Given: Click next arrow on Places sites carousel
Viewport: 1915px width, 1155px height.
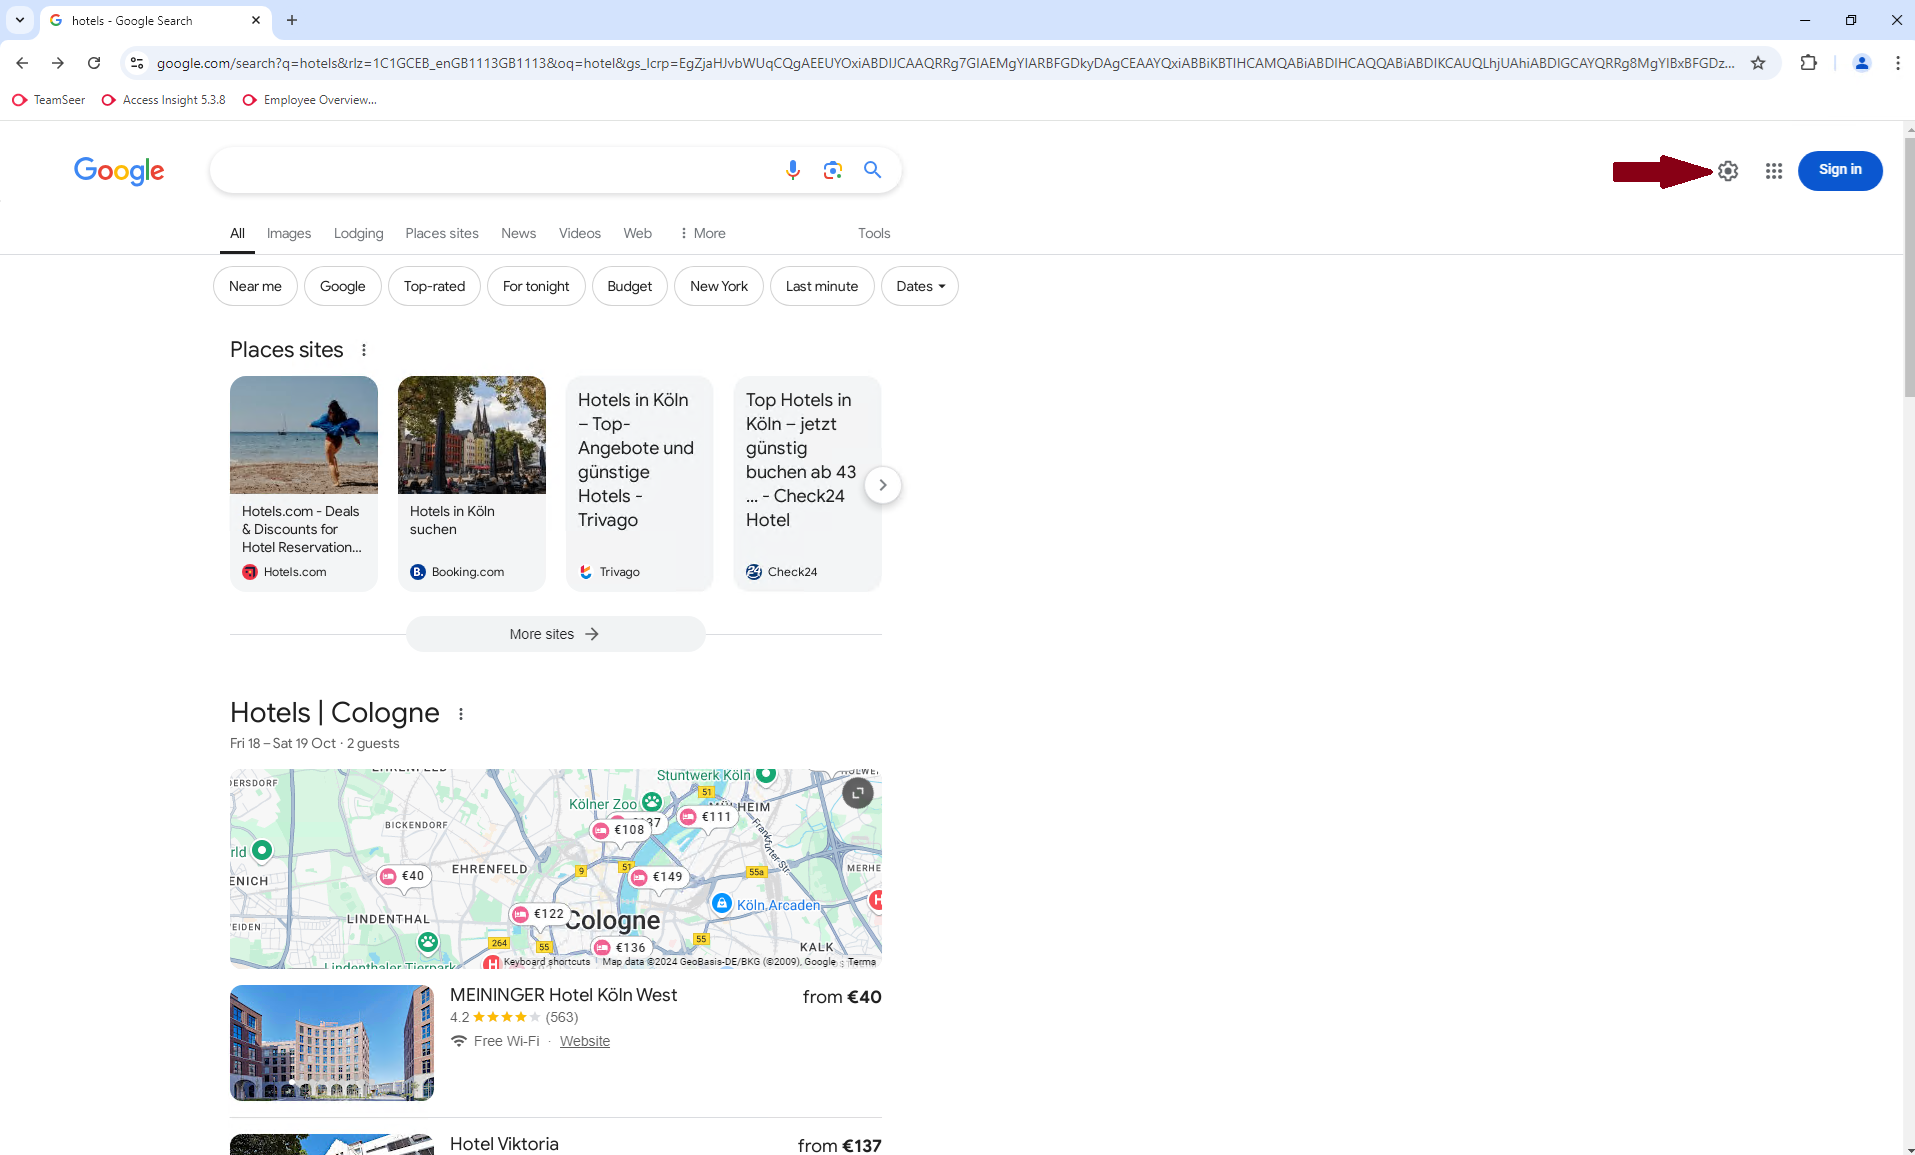Looking at the screenshot, I should [882, 485].
